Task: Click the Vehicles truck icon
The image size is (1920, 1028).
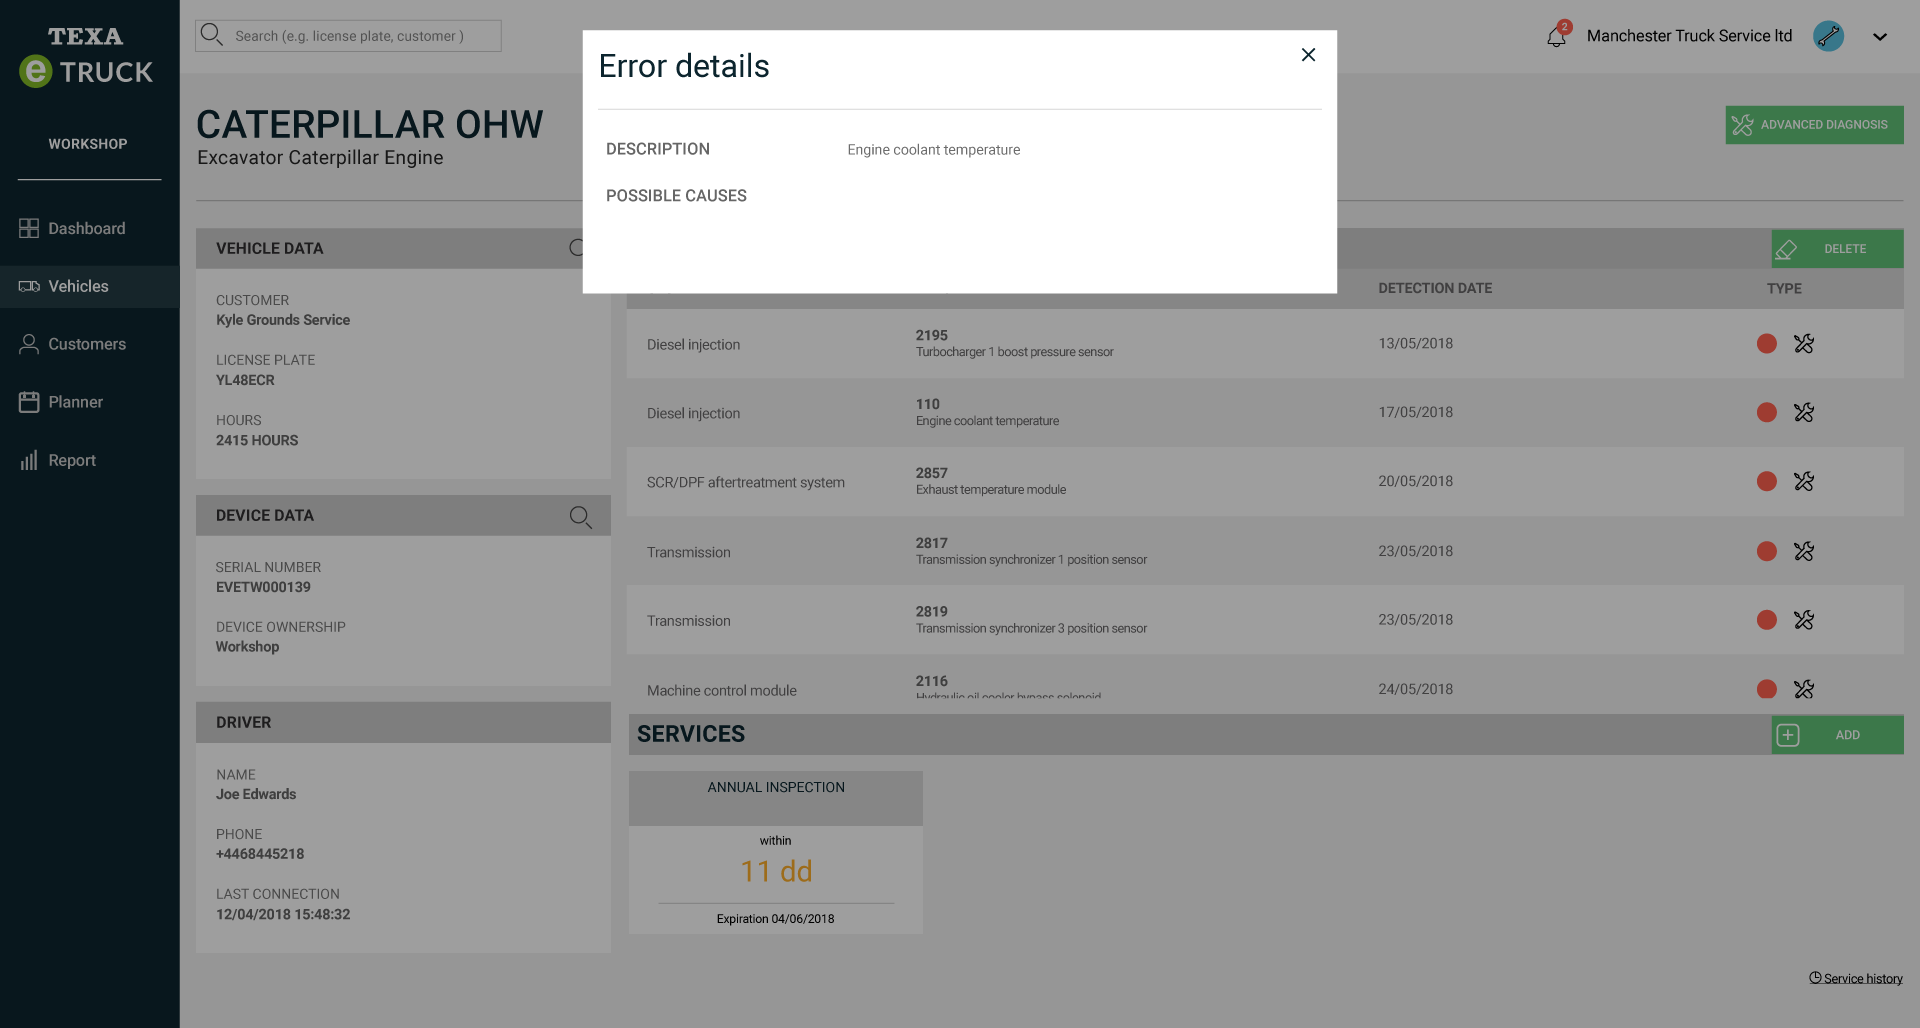Action: pyautogui.click(x=29, y=286)
